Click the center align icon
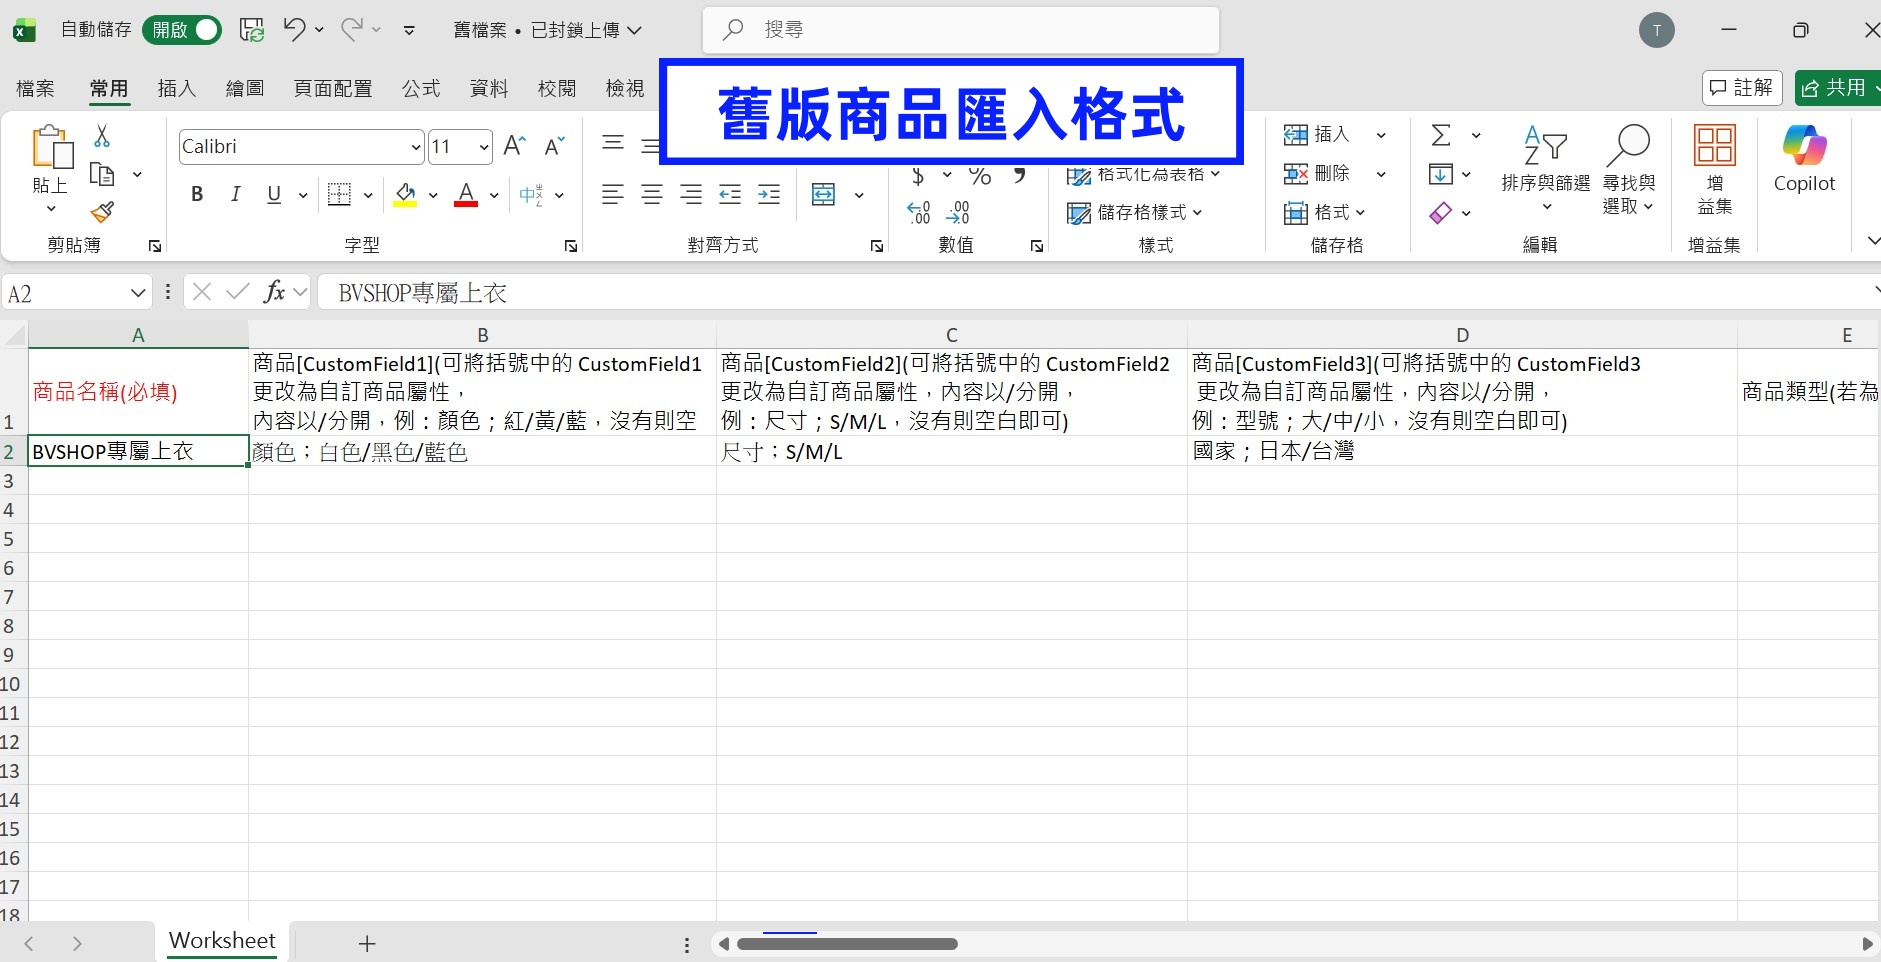 pyautogui.click(x=652, y=195)
